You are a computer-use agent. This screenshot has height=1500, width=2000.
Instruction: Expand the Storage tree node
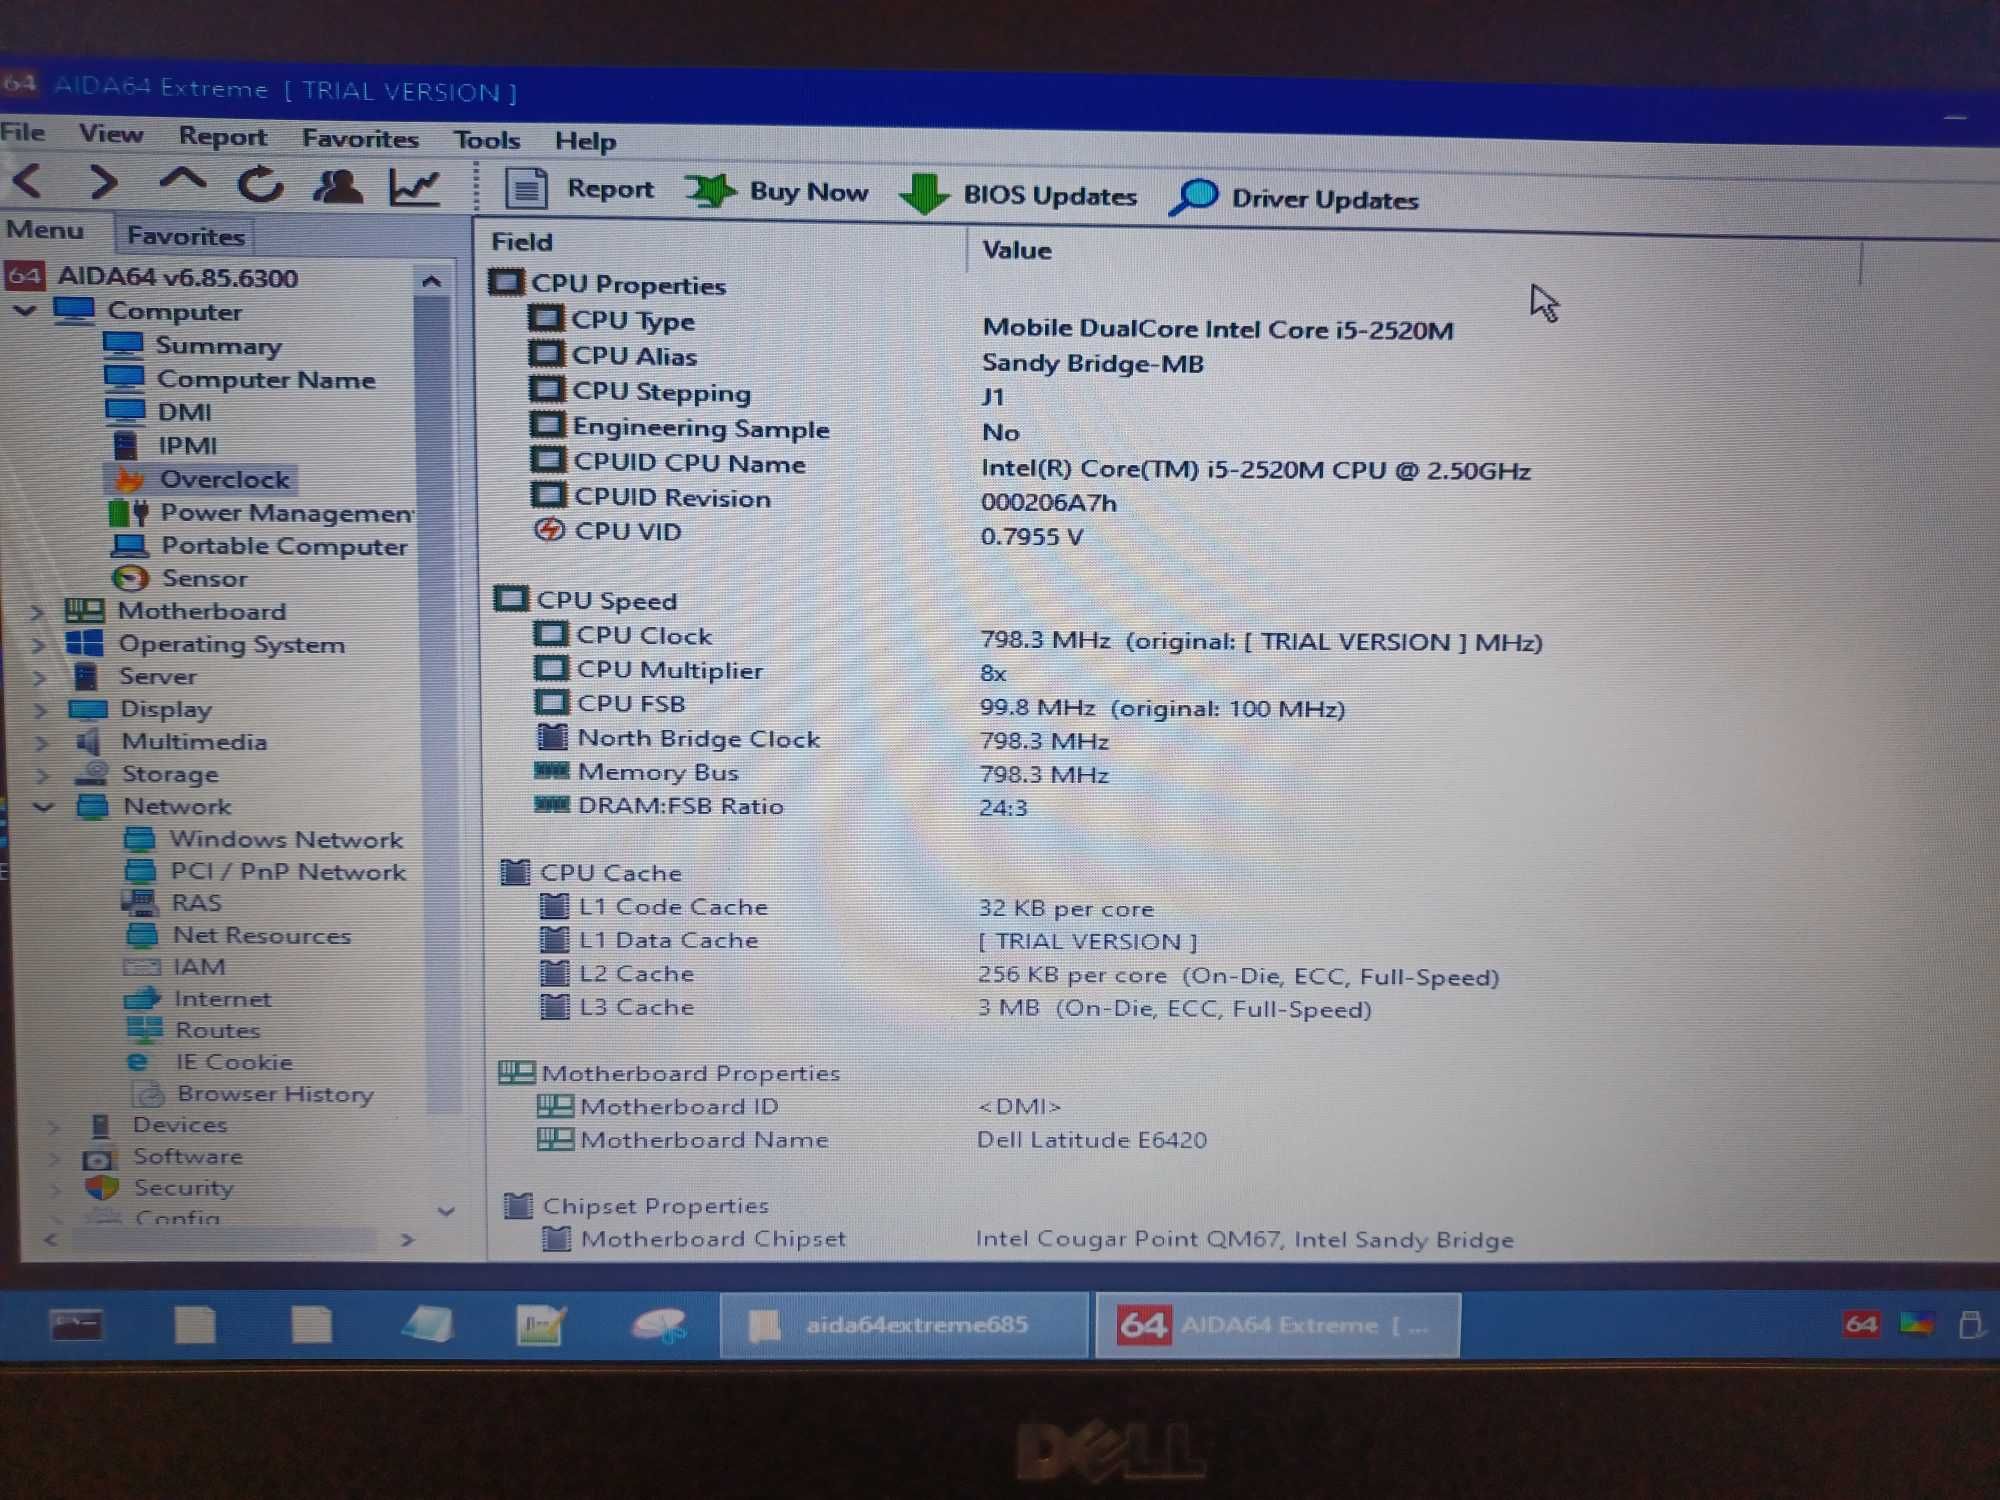pyautogui.click(x=42, y=775)
